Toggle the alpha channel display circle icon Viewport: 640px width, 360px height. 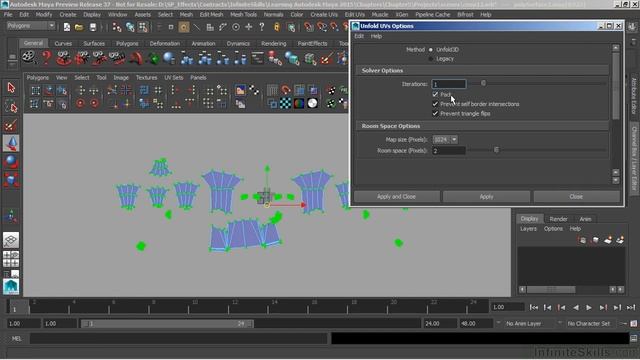tap(312, 103)
